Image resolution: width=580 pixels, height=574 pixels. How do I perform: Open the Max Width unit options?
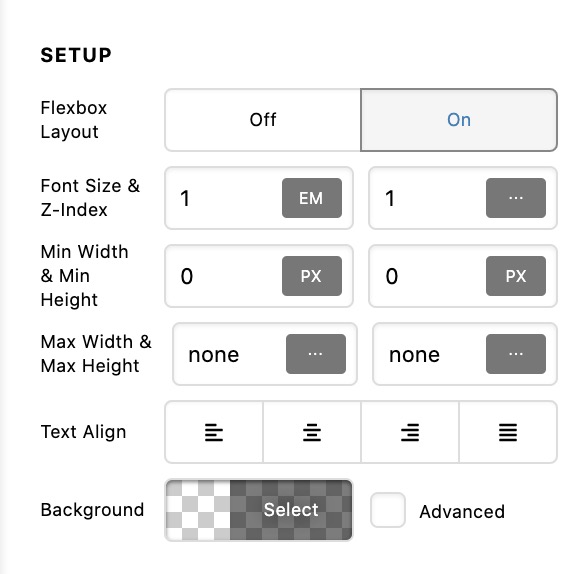[316, 354]
